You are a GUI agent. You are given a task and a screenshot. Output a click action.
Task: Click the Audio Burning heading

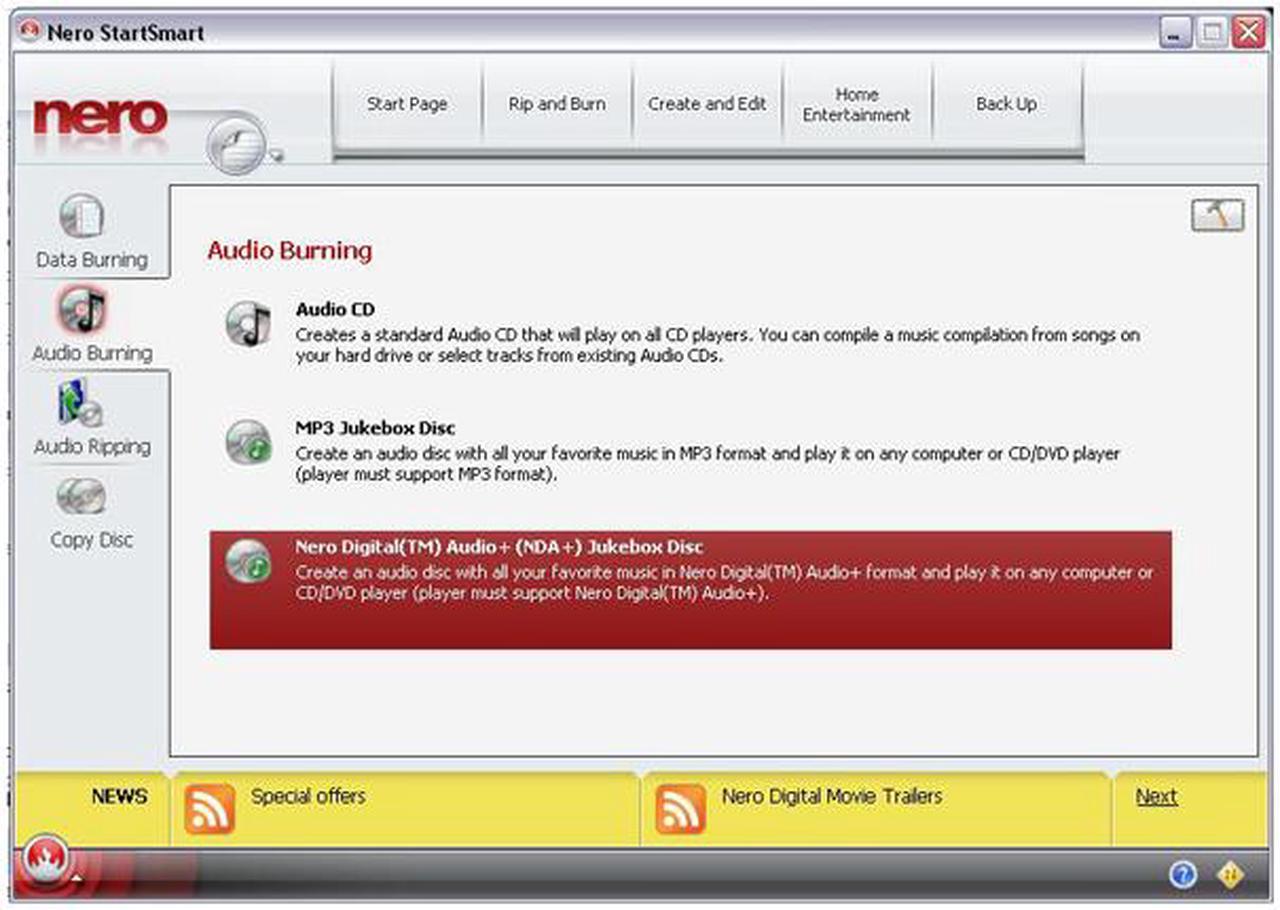click(x=289, y=250)
